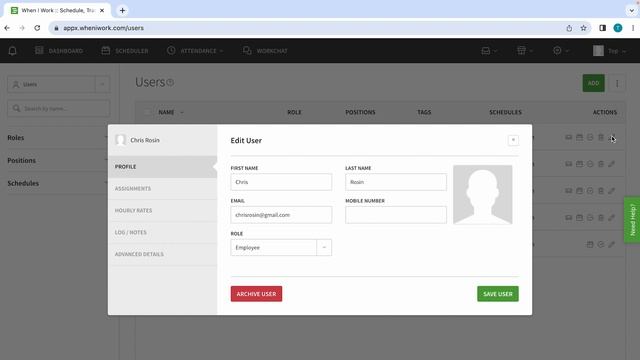Open the tab search chevron
Image resolution: width=640 pixels, height=360 pixels.
(x=631, y=11)
